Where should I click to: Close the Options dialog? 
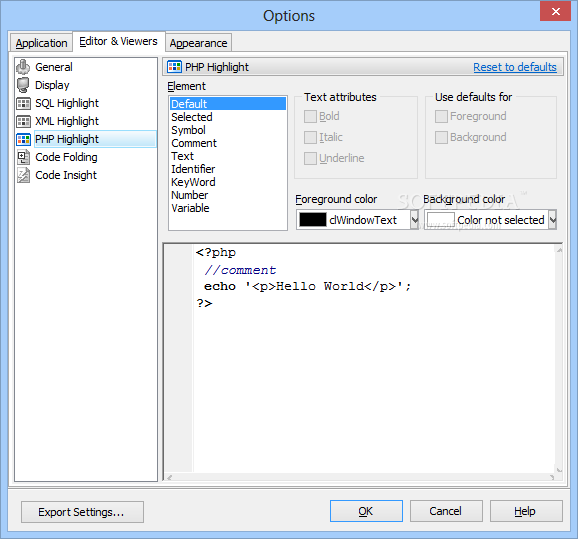tap(556, 11)
